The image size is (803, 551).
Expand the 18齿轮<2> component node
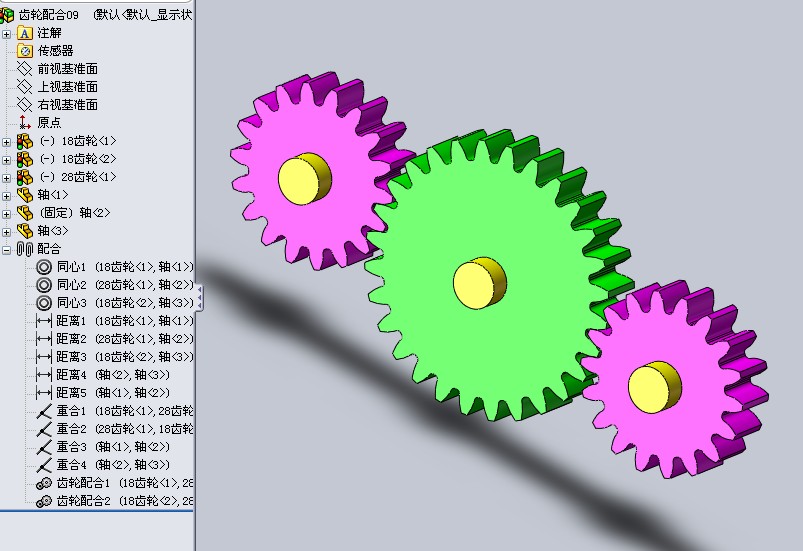(6, 160)
